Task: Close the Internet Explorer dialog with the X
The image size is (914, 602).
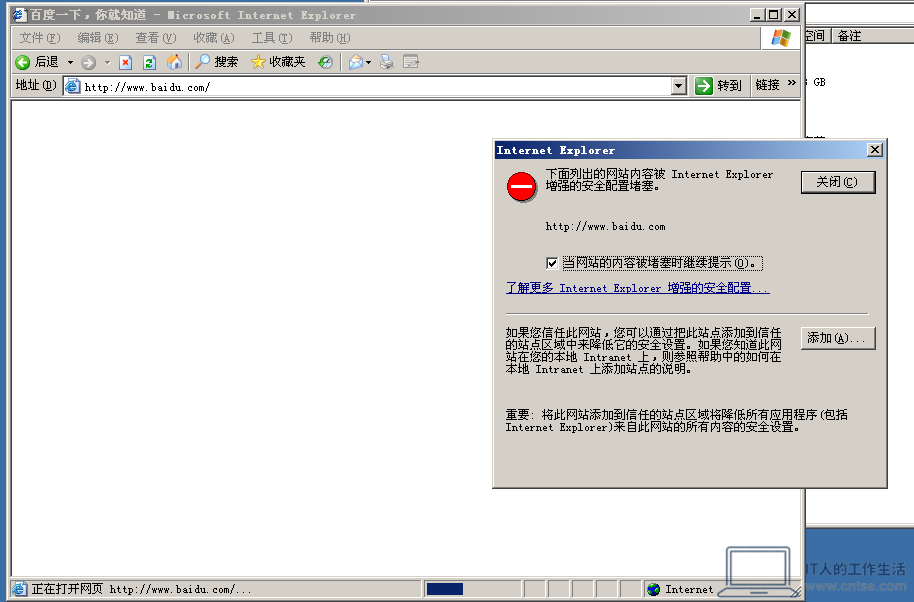Action: tap(875, 150)
